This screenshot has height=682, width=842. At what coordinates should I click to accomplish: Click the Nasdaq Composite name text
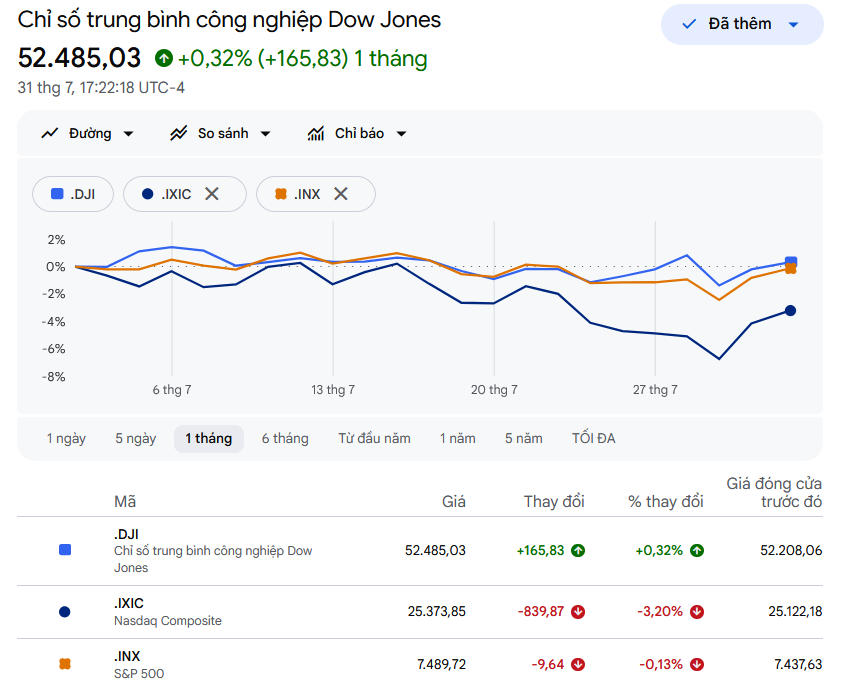tap(168, 621)
